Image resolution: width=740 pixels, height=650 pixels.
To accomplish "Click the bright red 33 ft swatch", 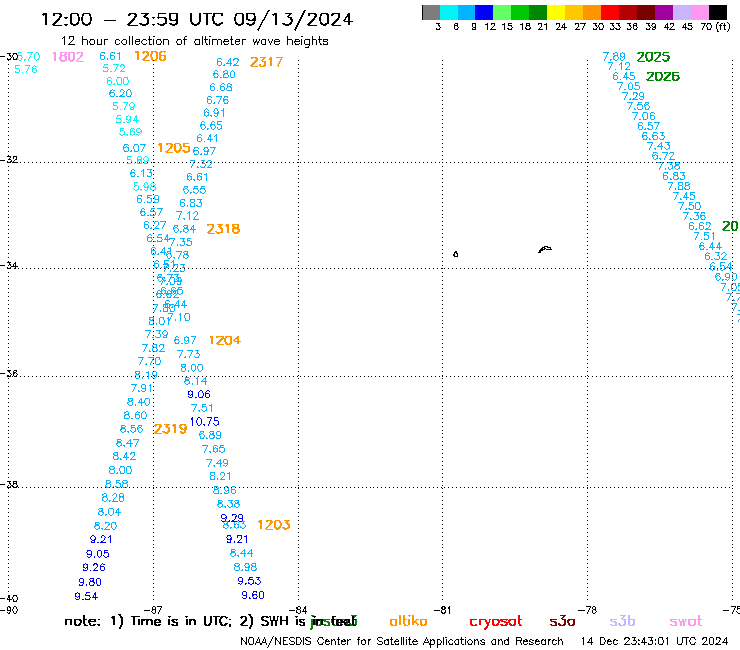I will click(x=610, y=12).
